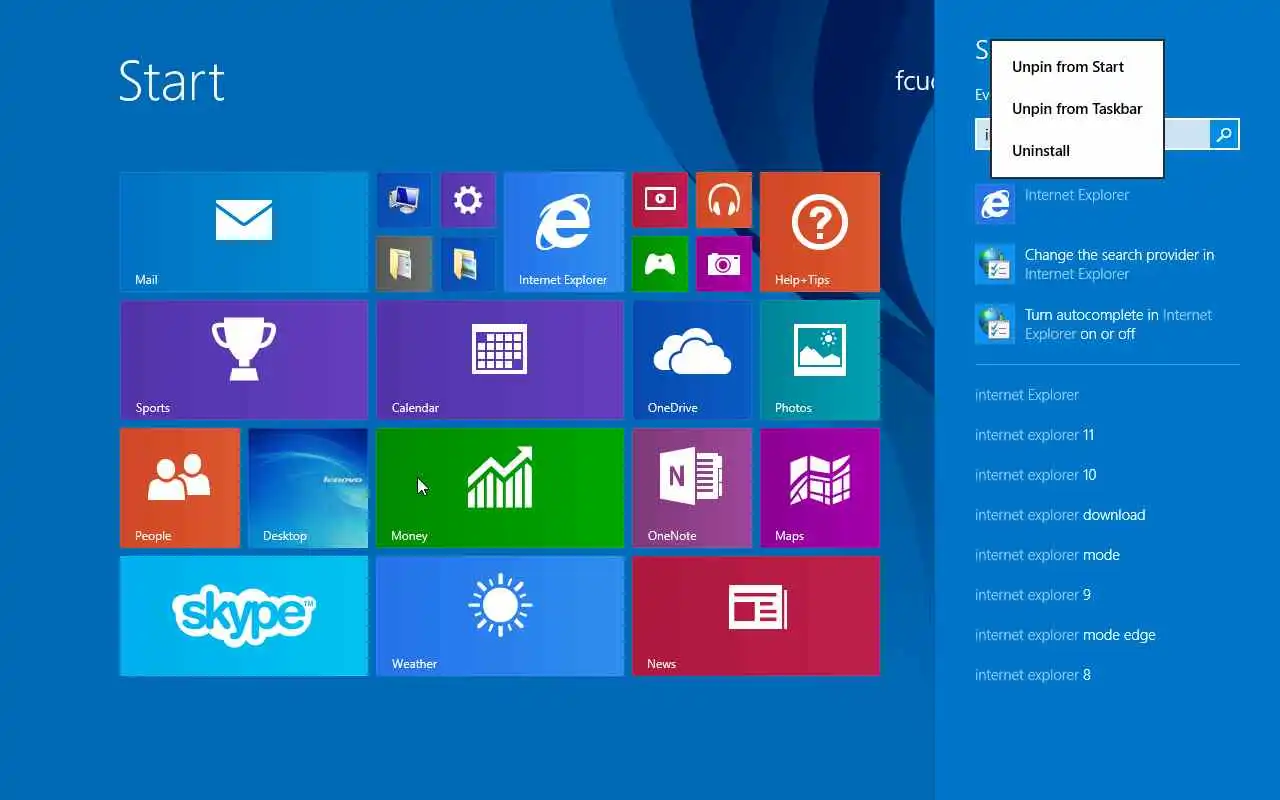Viewport: 1280px width, 800px height.
Task: Open Internet Explorer search result
Action: (1107, 204)
